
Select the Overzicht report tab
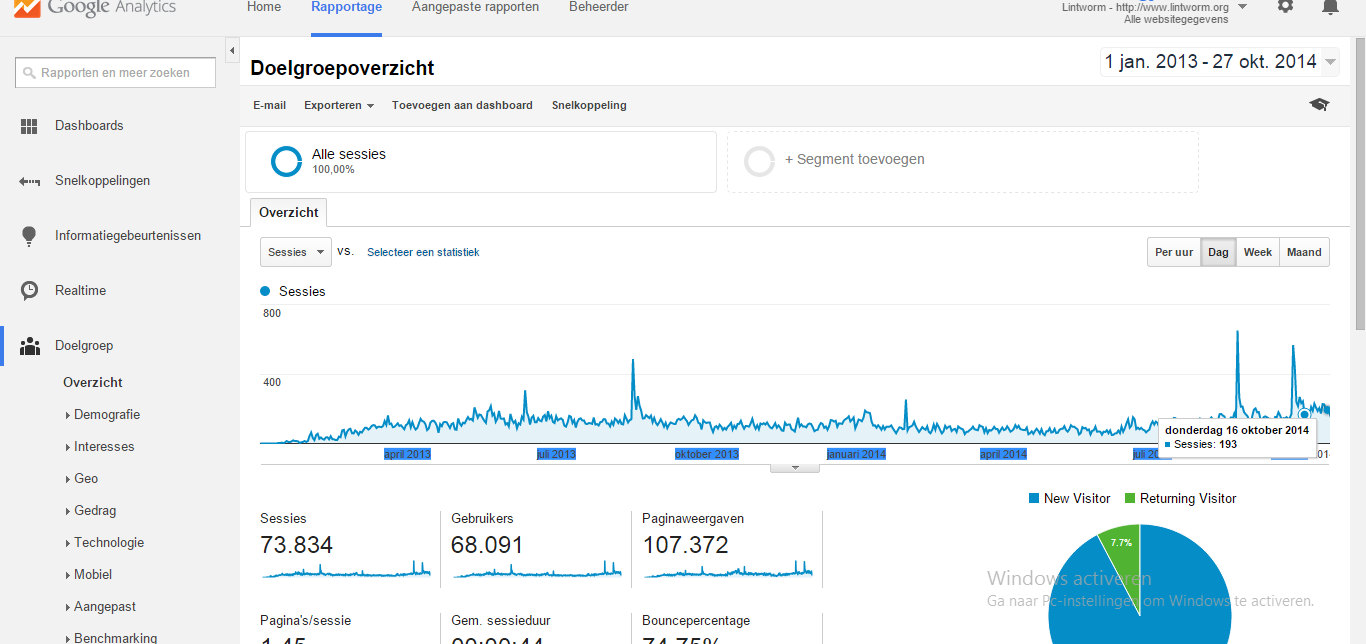coord(289,213)
